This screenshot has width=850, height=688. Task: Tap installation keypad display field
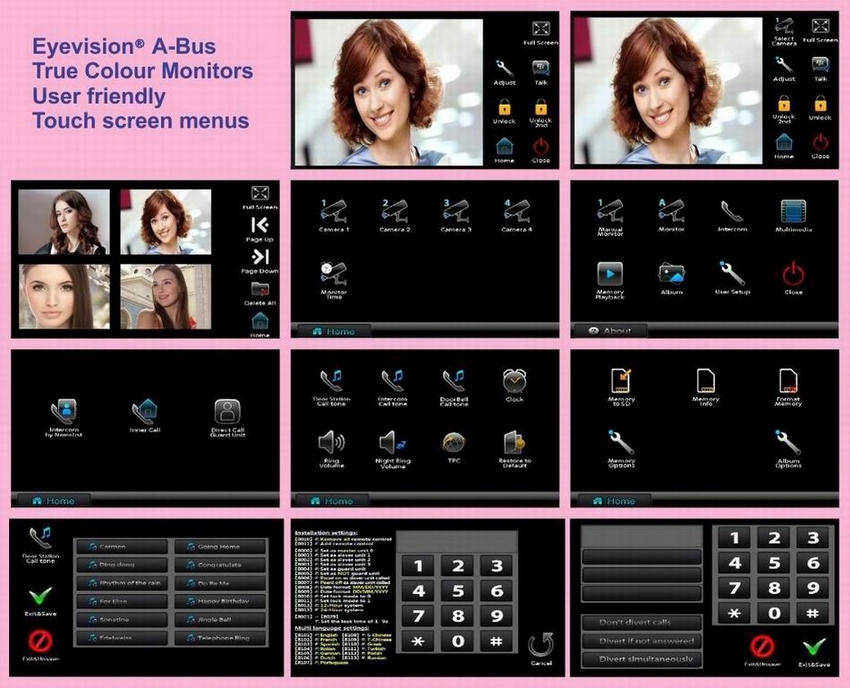[457, 542]
